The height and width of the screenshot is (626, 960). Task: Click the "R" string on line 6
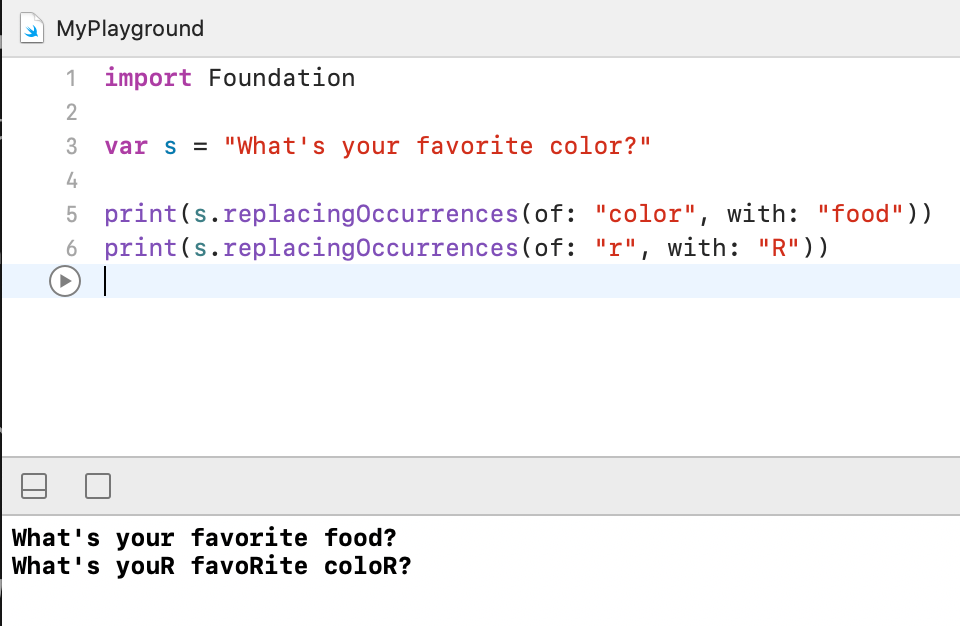pos(779,248)
